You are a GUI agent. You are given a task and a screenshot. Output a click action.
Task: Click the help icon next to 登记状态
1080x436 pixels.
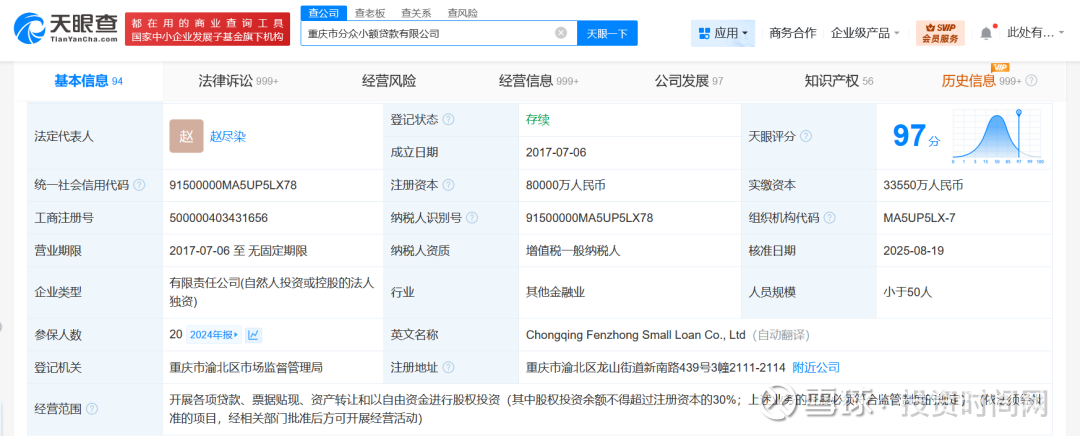(x=448, y=119)
